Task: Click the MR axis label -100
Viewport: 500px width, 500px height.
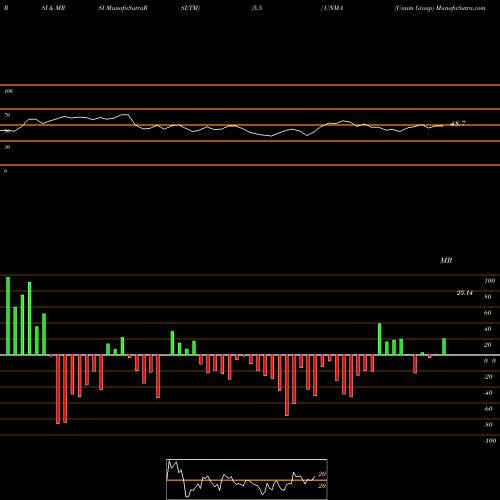Action: (x=490, y=441)
